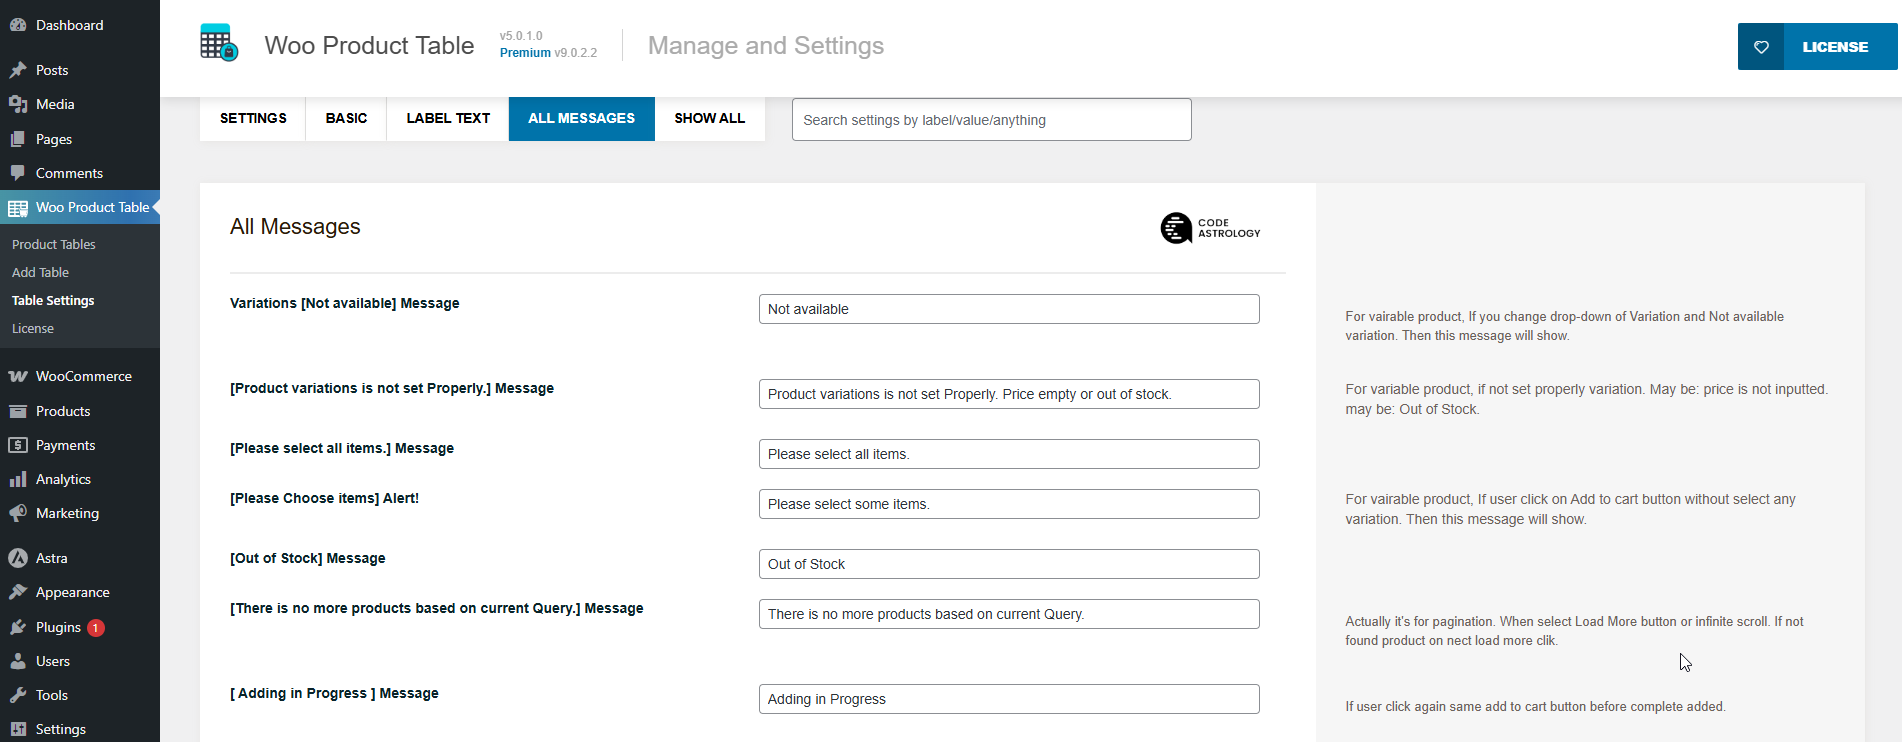This screenshot has height=742, width=1902.
Task: Click the Products box icon
Action: tap(18, 411)
